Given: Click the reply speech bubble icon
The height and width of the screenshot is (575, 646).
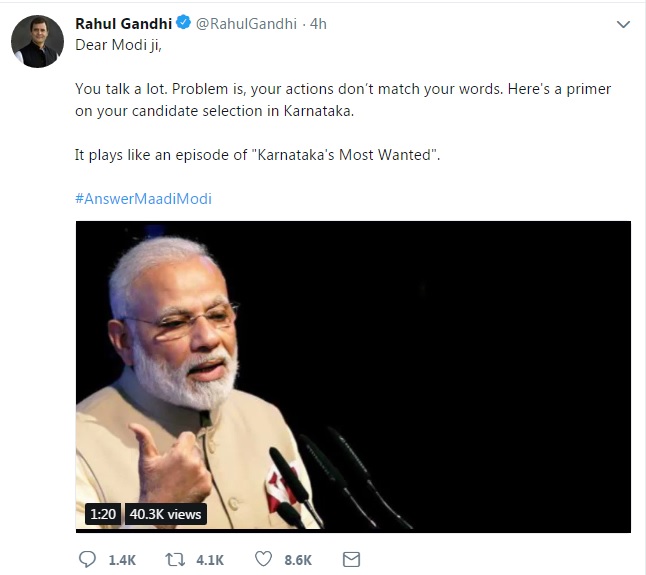Looking at the screenshot, I should (86, 560).
